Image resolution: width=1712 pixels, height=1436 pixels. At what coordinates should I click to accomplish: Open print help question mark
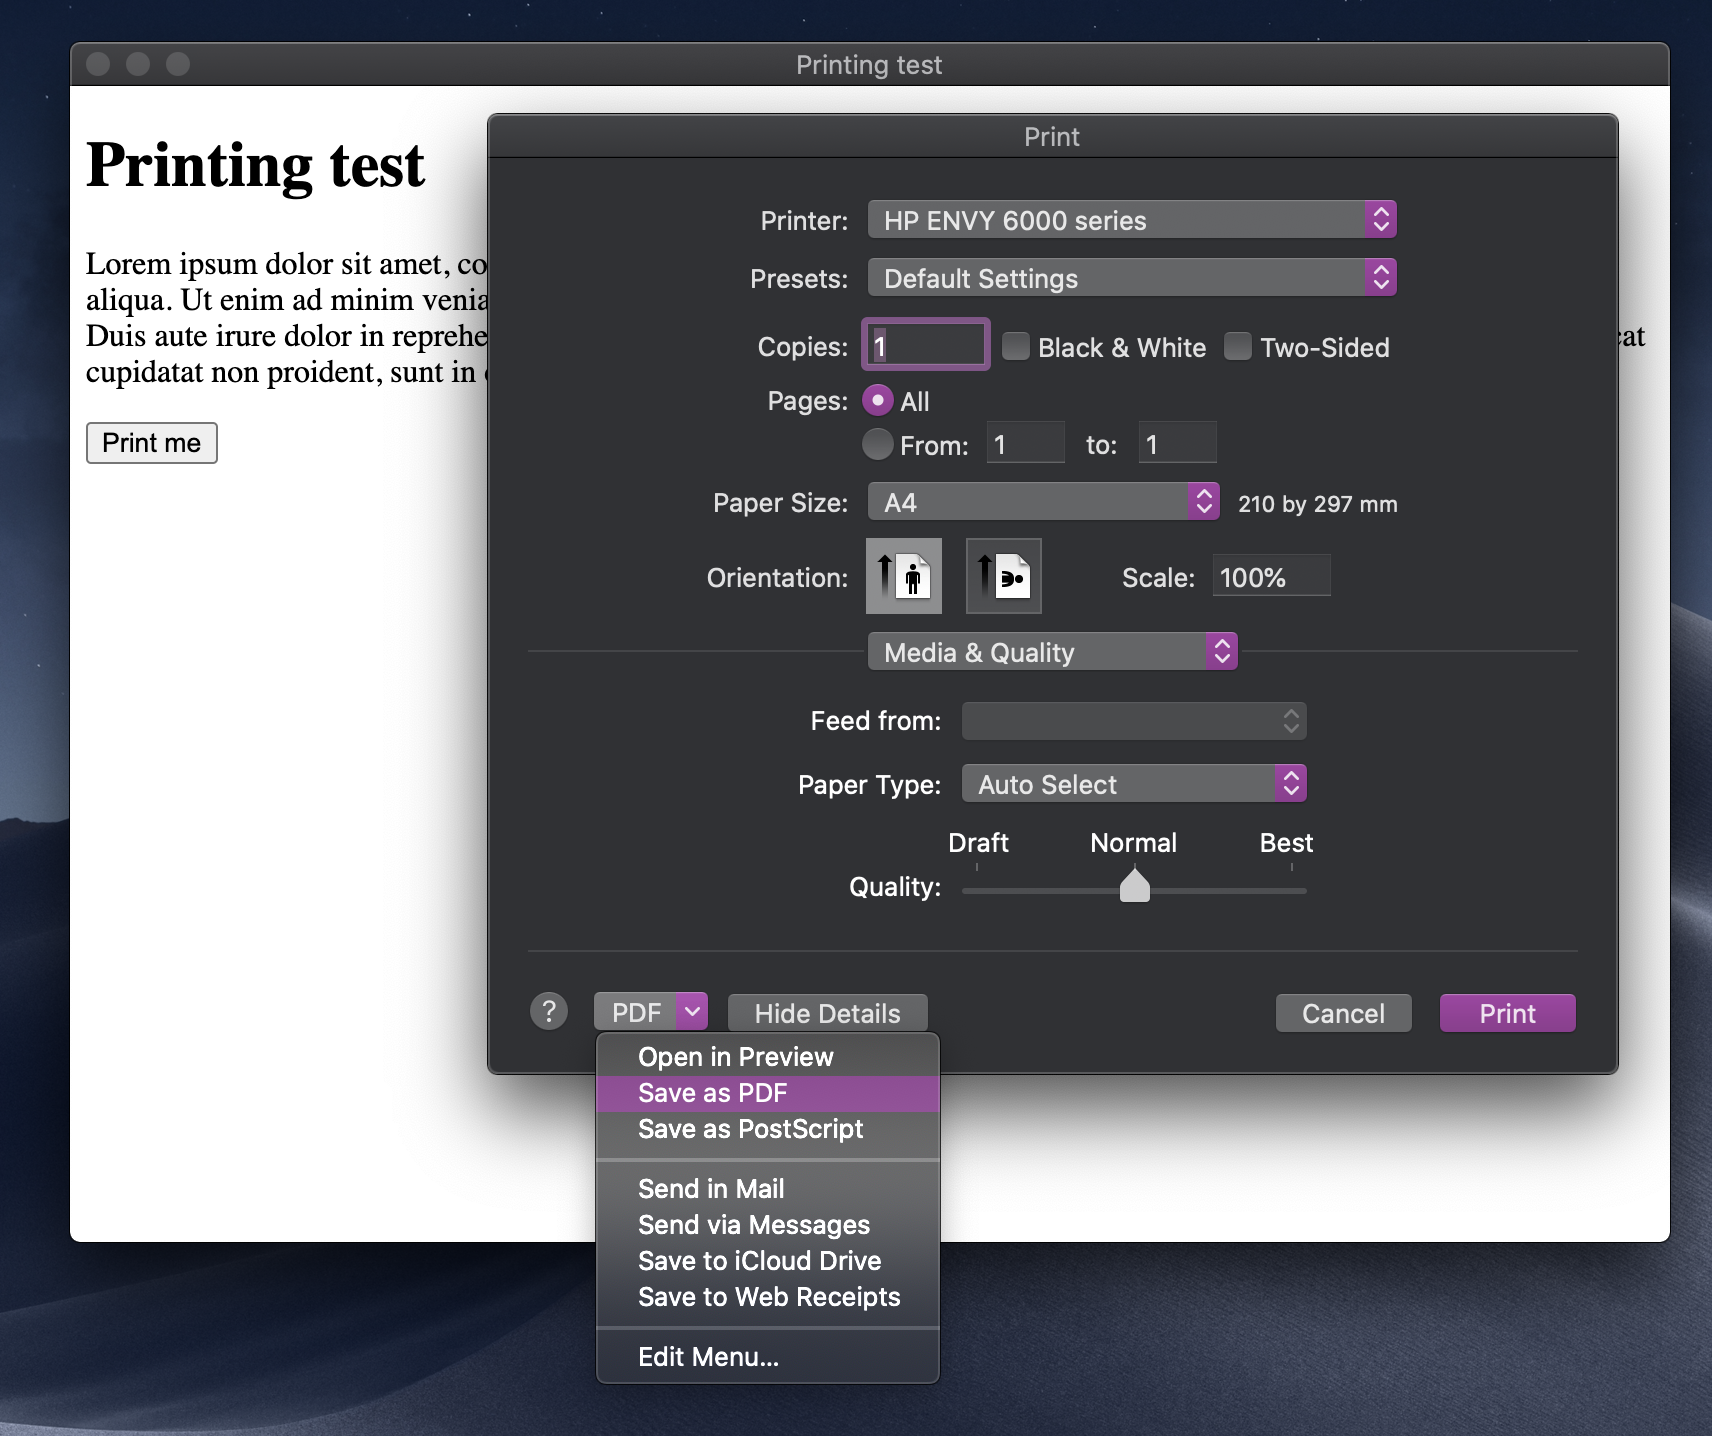point(549,1011)
